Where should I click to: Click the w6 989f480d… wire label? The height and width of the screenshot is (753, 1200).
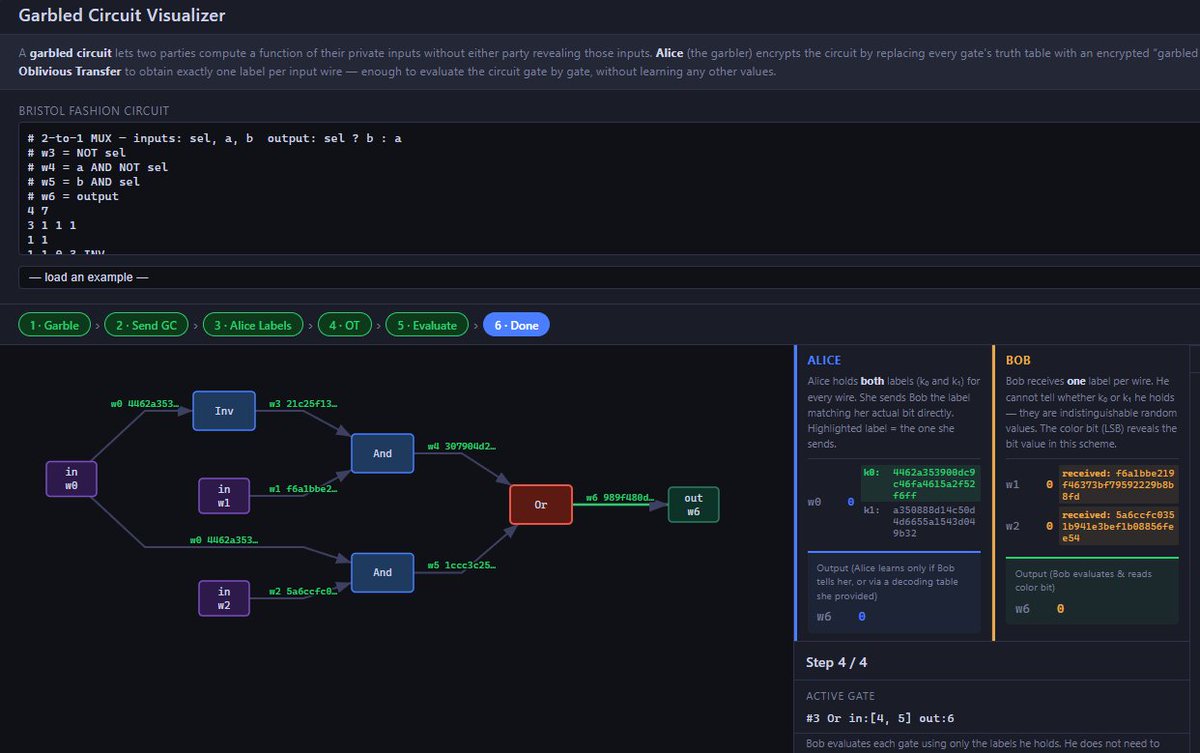[x=620, y=497]
